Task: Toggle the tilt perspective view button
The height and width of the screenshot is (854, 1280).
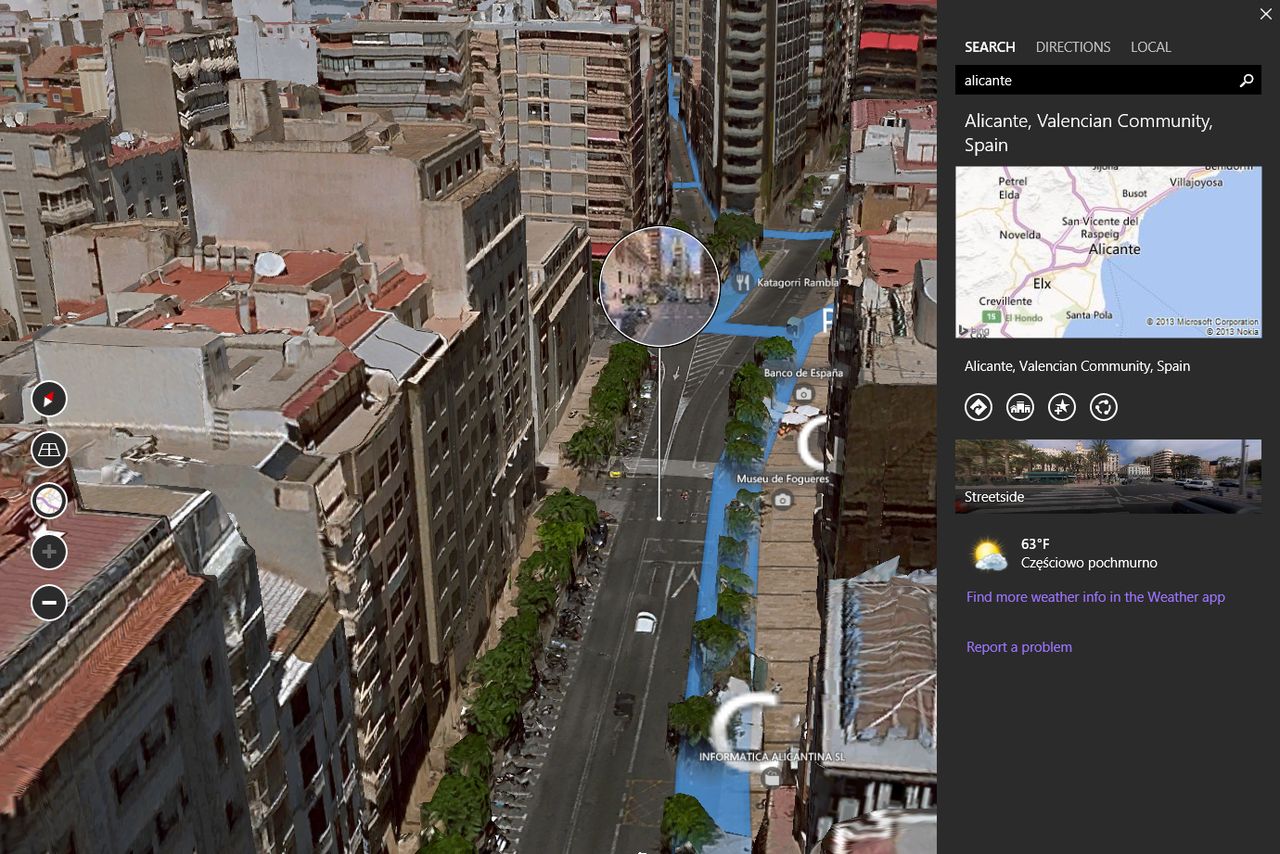Action: tap(48, 450)
